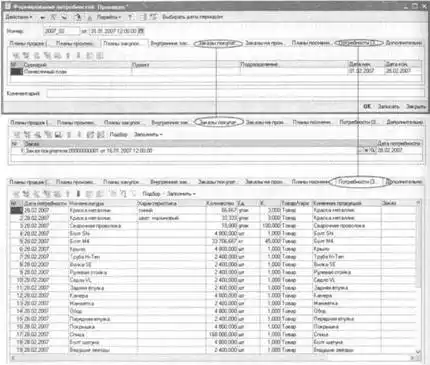
Task: Click Болт шатуна in the Конечная продукция column
Action: pos(328,342)
